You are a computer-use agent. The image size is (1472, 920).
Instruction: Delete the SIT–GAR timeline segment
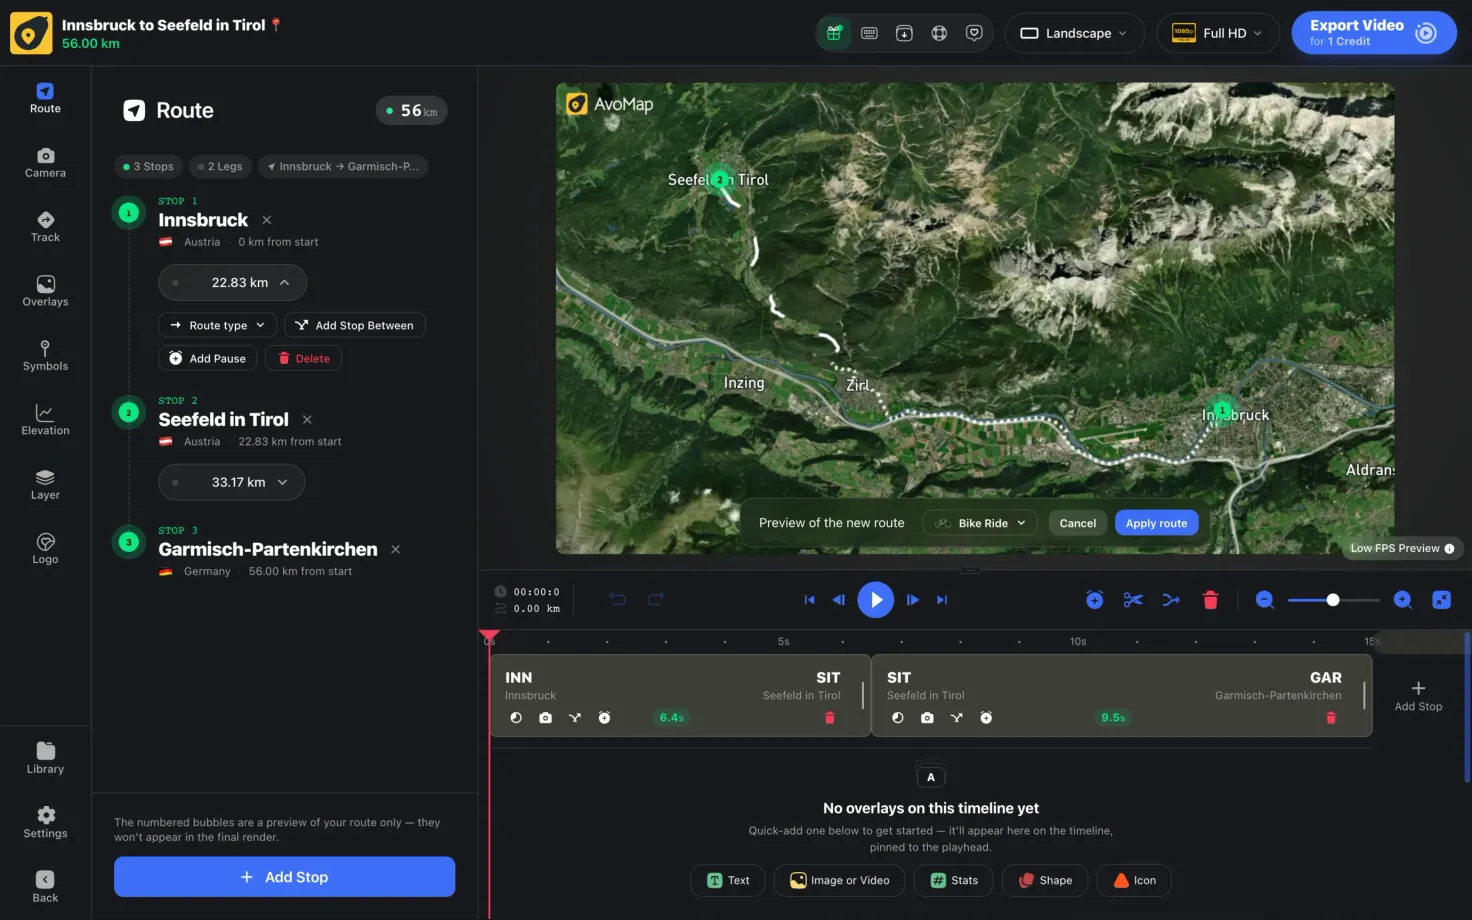click(1331, 718)
